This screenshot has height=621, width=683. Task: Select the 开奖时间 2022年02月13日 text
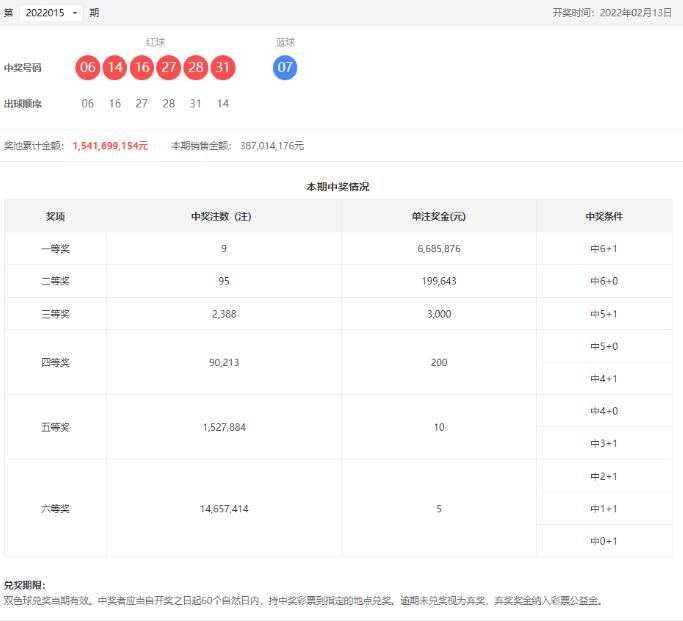coord(612,13)
